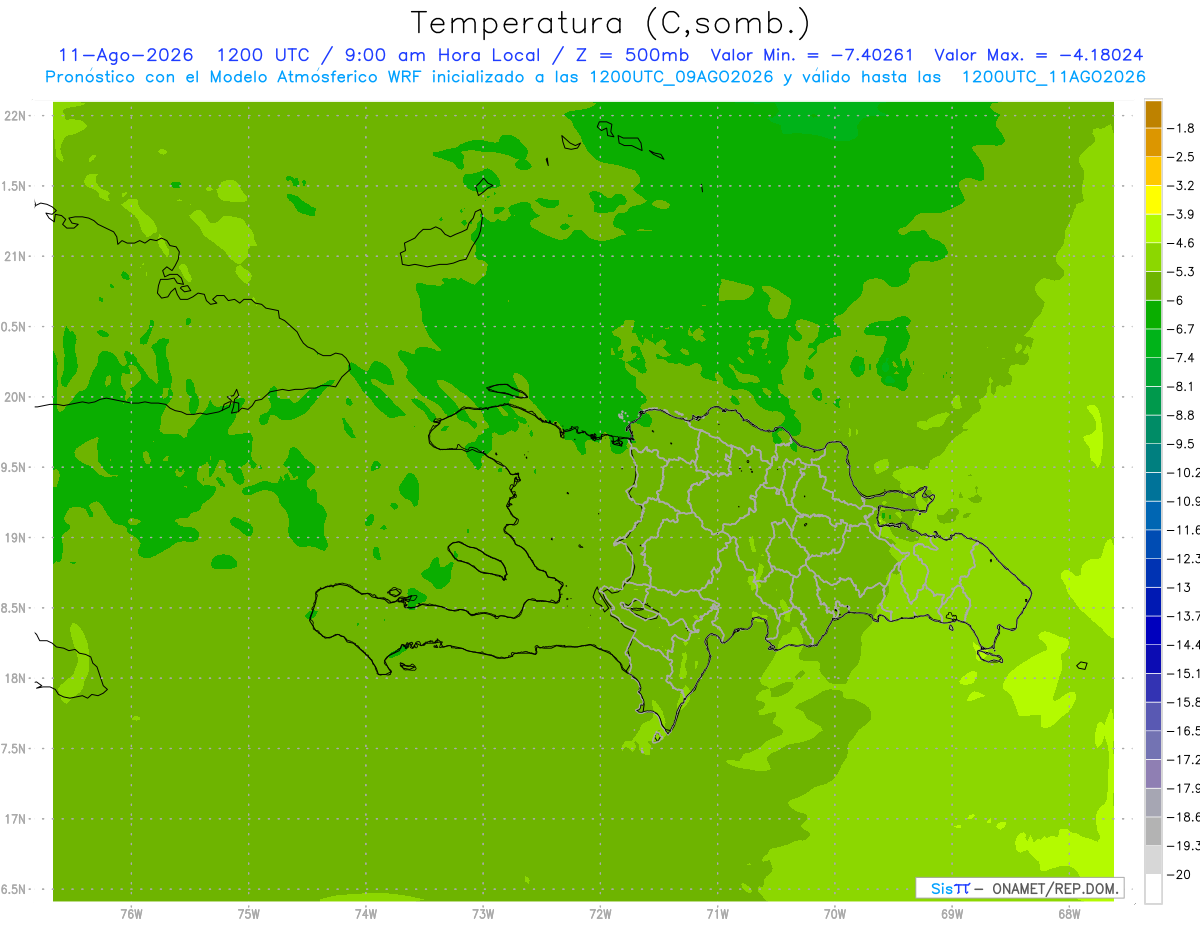This screenshot has height=927, width=1200.
Task: Click the "-3.9" colorbar value
Action: pyautogui.click(x=1182, y=214)
